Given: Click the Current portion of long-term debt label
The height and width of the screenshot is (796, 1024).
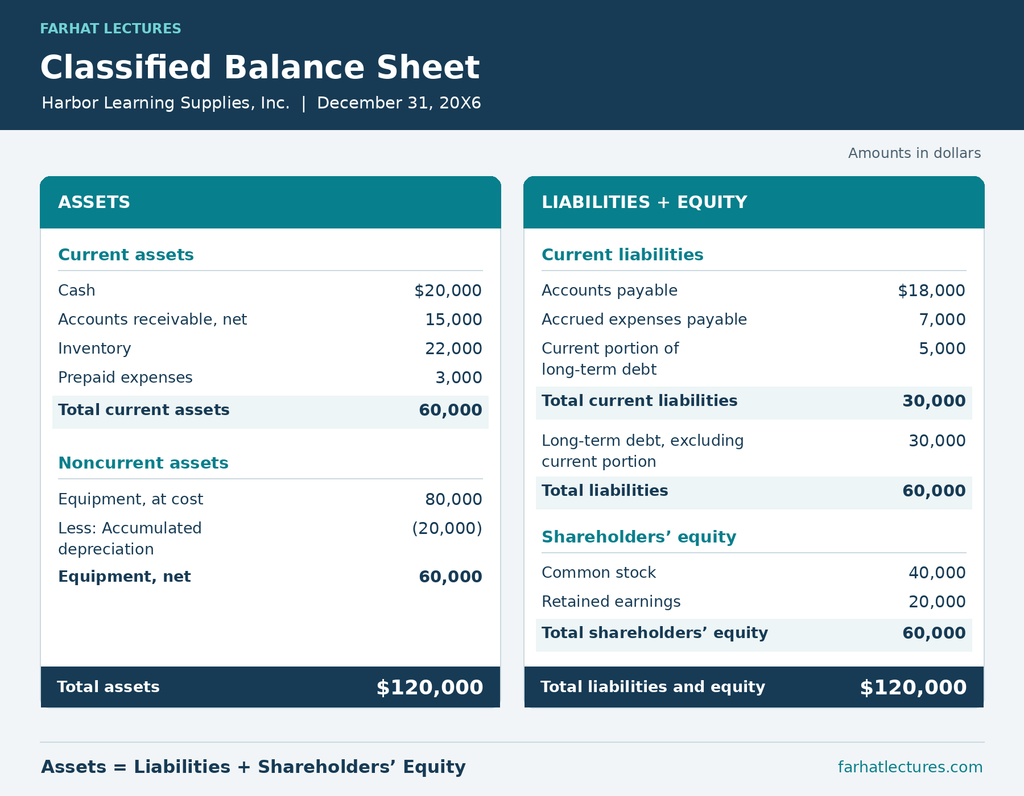Looking at the screenshot, I should [x=610, y=359].
